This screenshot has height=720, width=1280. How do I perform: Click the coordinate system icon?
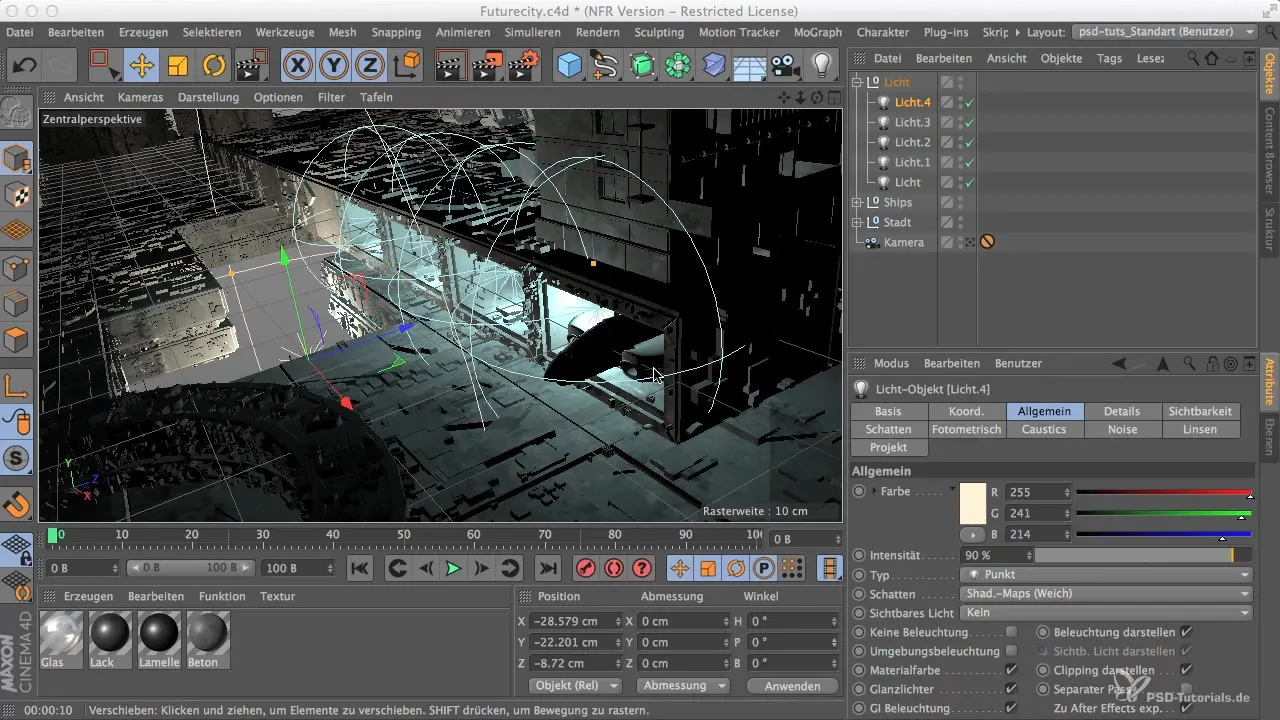407,66
